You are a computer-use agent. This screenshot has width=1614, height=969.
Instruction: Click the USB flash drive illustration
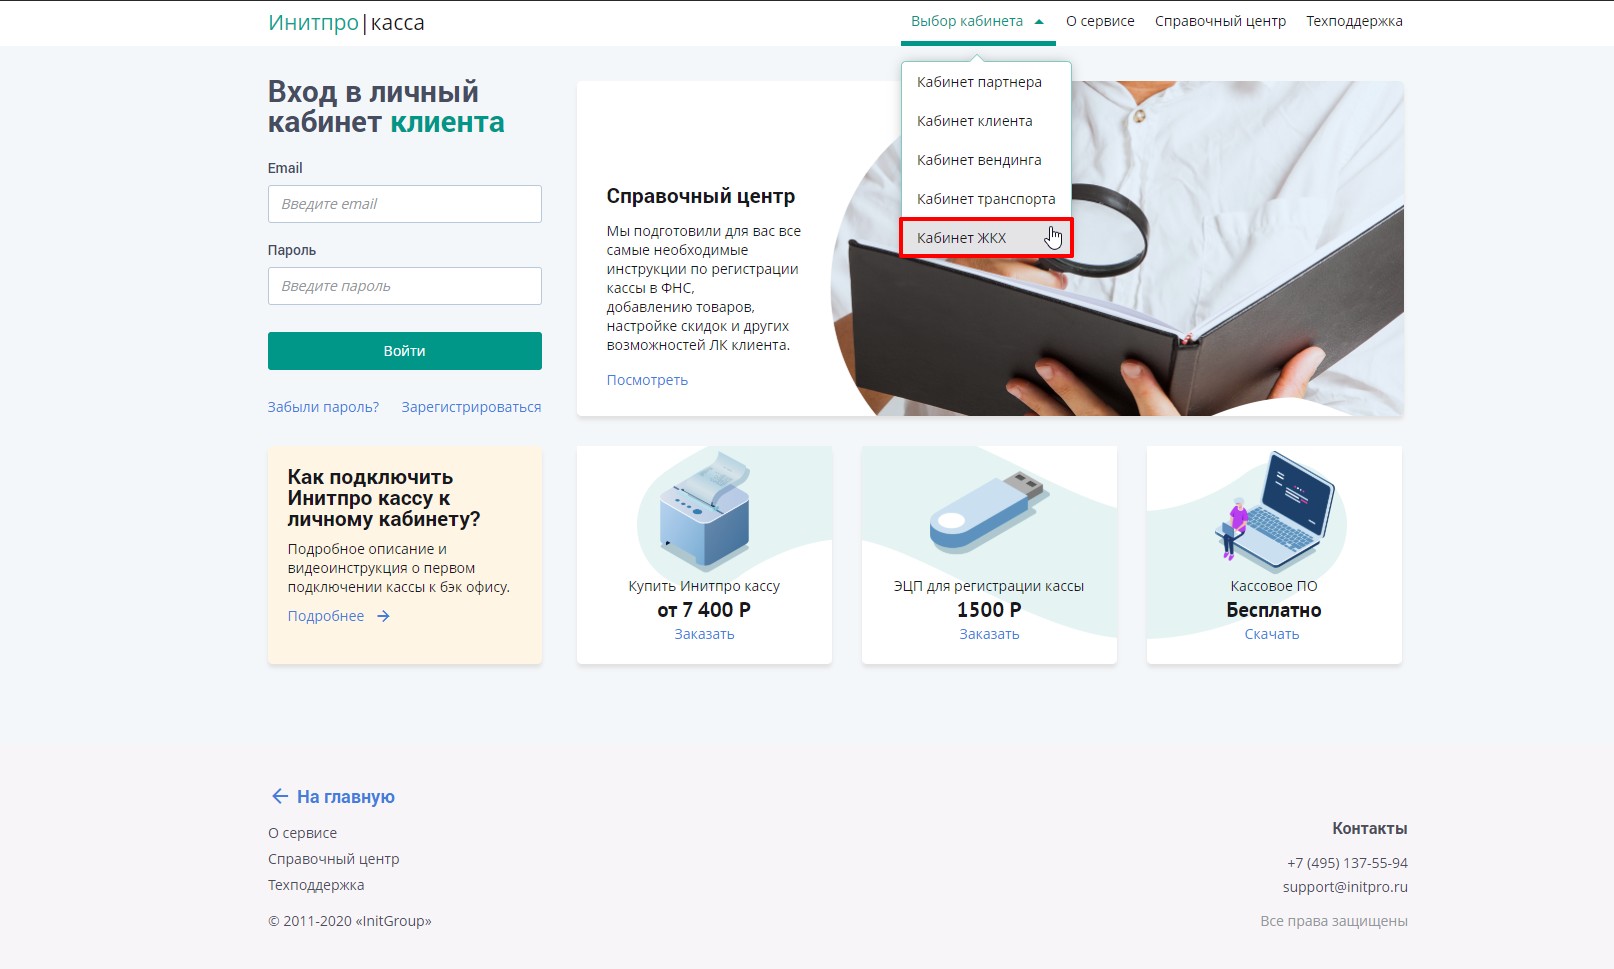tap(987, 512)
